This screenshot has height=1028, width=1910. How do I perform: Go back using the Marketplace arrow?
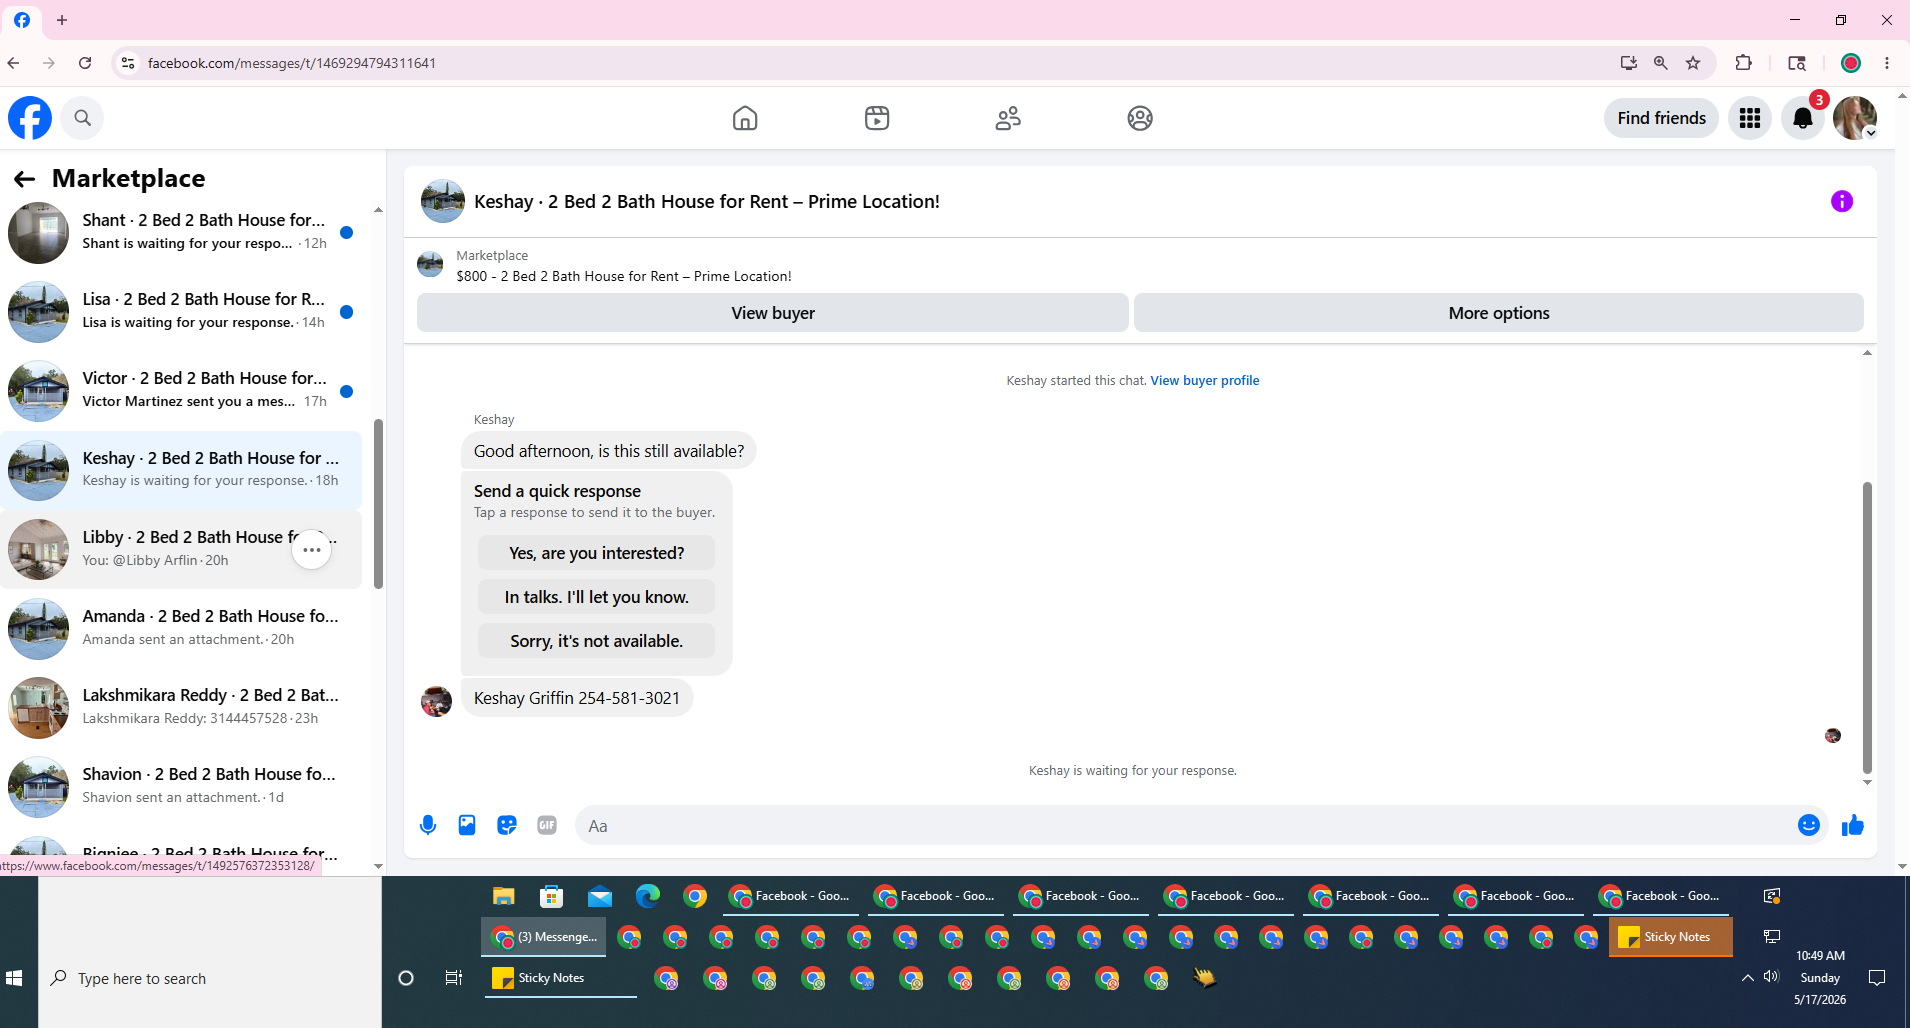coord(24,179)
